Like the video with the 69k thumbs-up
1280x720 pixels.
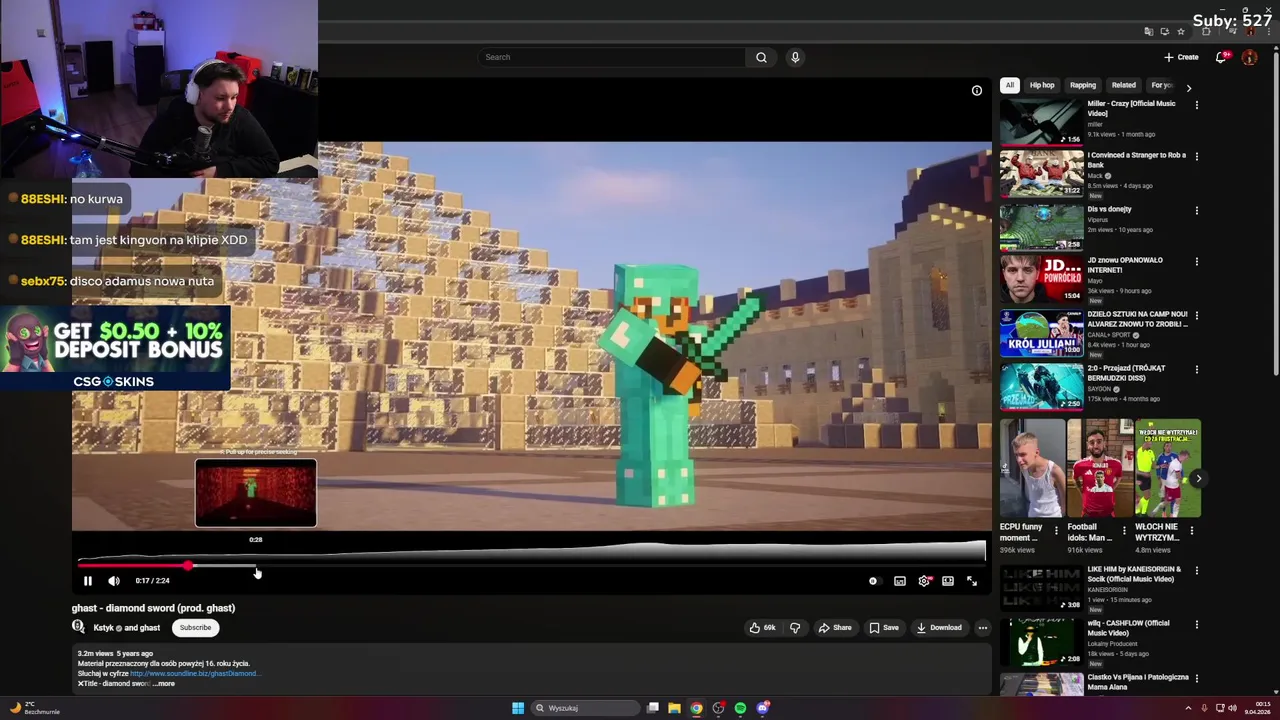(763, 628)
